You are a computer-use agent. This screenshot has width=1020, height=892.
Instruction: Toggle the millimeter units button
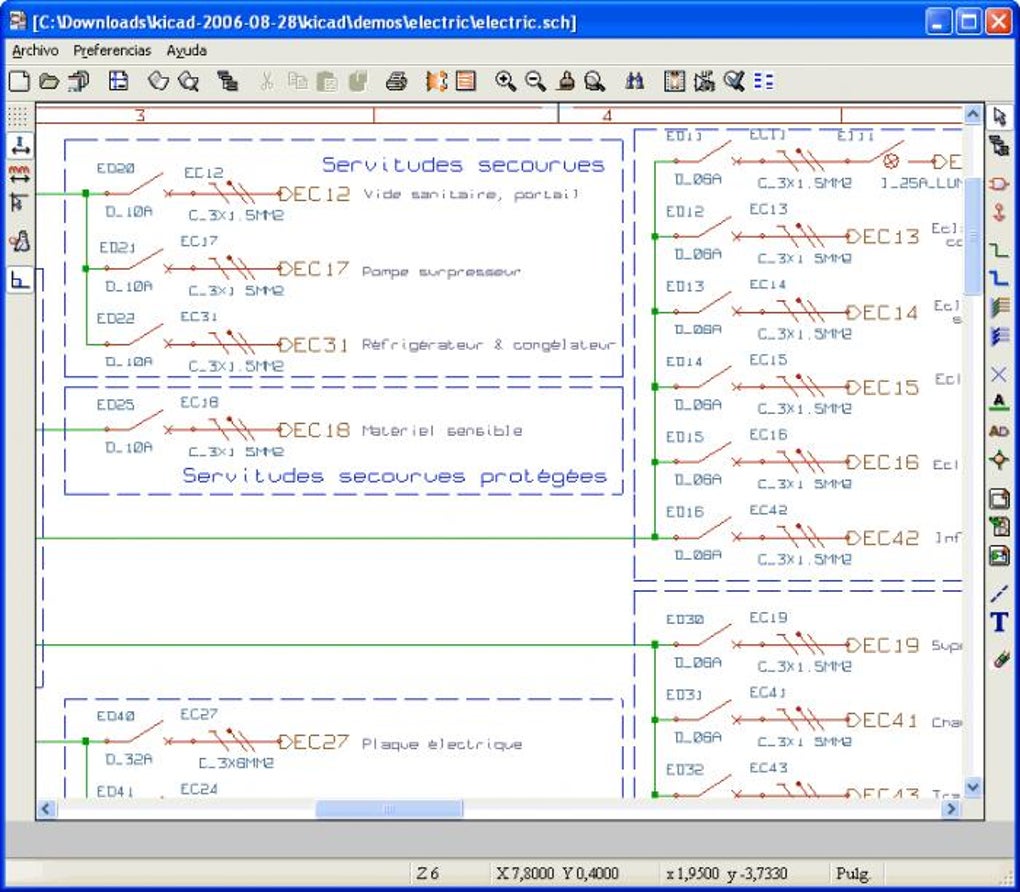coord(18,175)
